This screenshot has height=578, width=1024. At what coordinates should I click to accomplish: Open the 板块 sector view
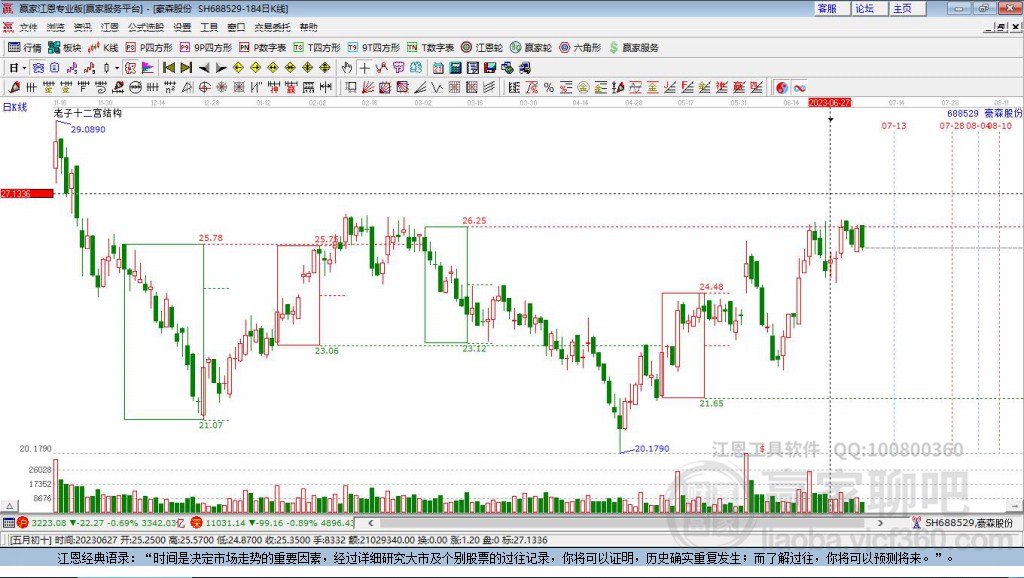coord(64,48)
